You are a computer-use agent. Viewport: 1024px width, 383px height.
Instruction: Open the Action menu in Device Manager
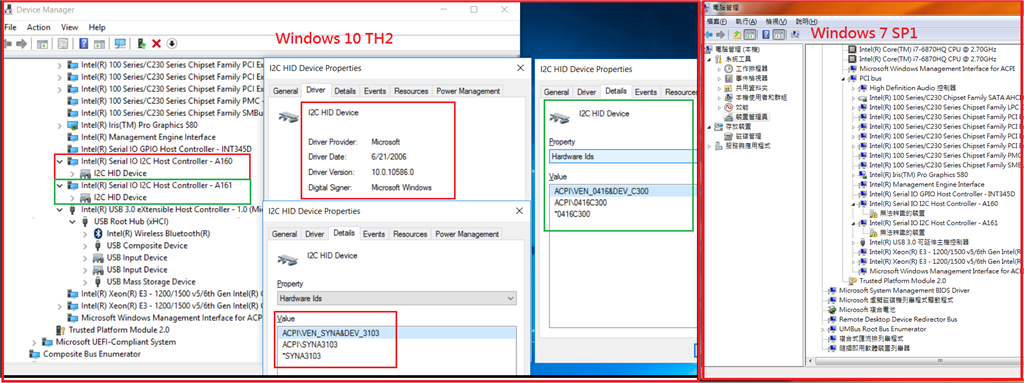39,27
